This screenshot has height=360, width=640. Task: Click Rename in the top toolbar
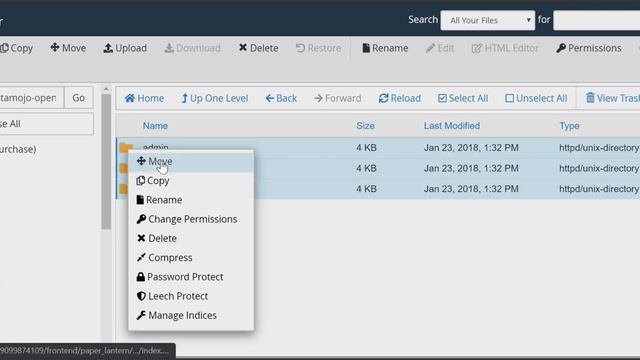(385, 48)
